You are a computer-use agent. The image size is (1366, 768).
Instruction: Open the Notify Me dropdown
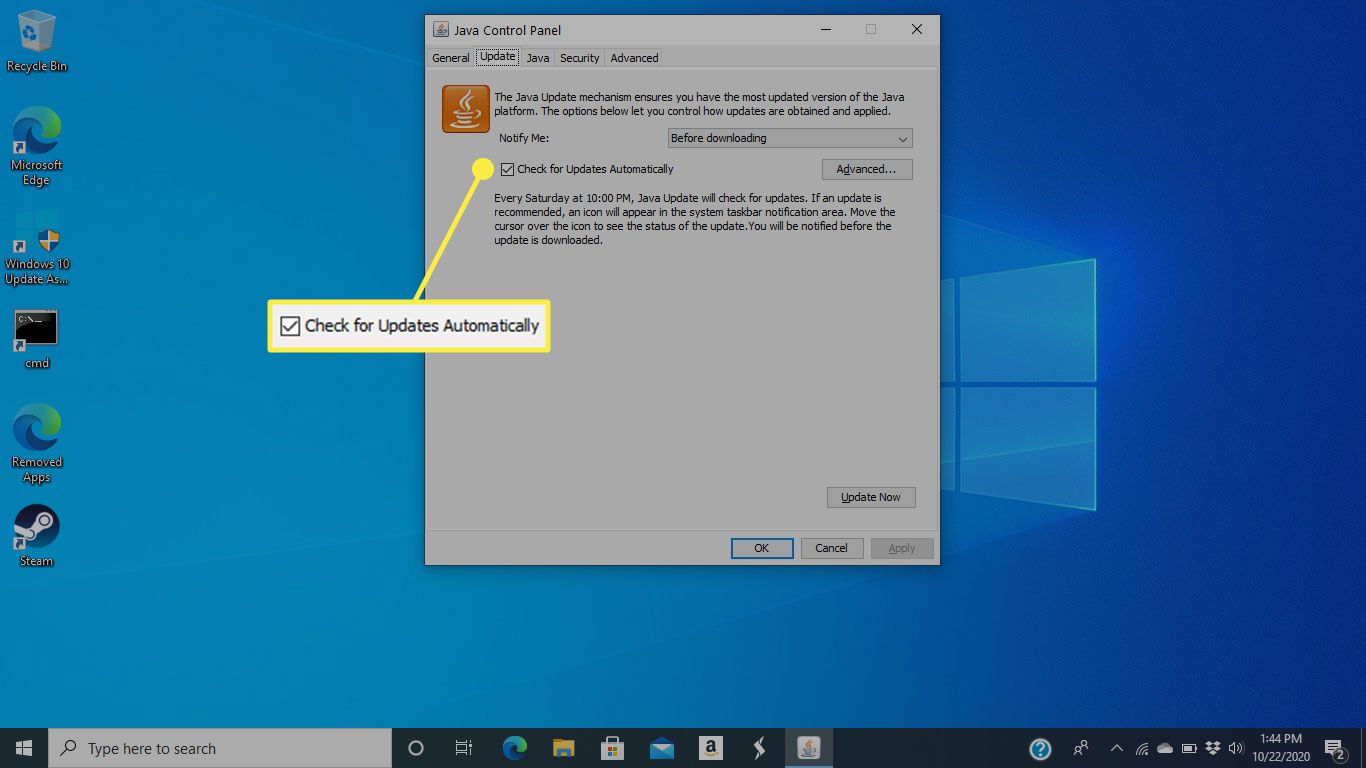[x=790, y=138]
